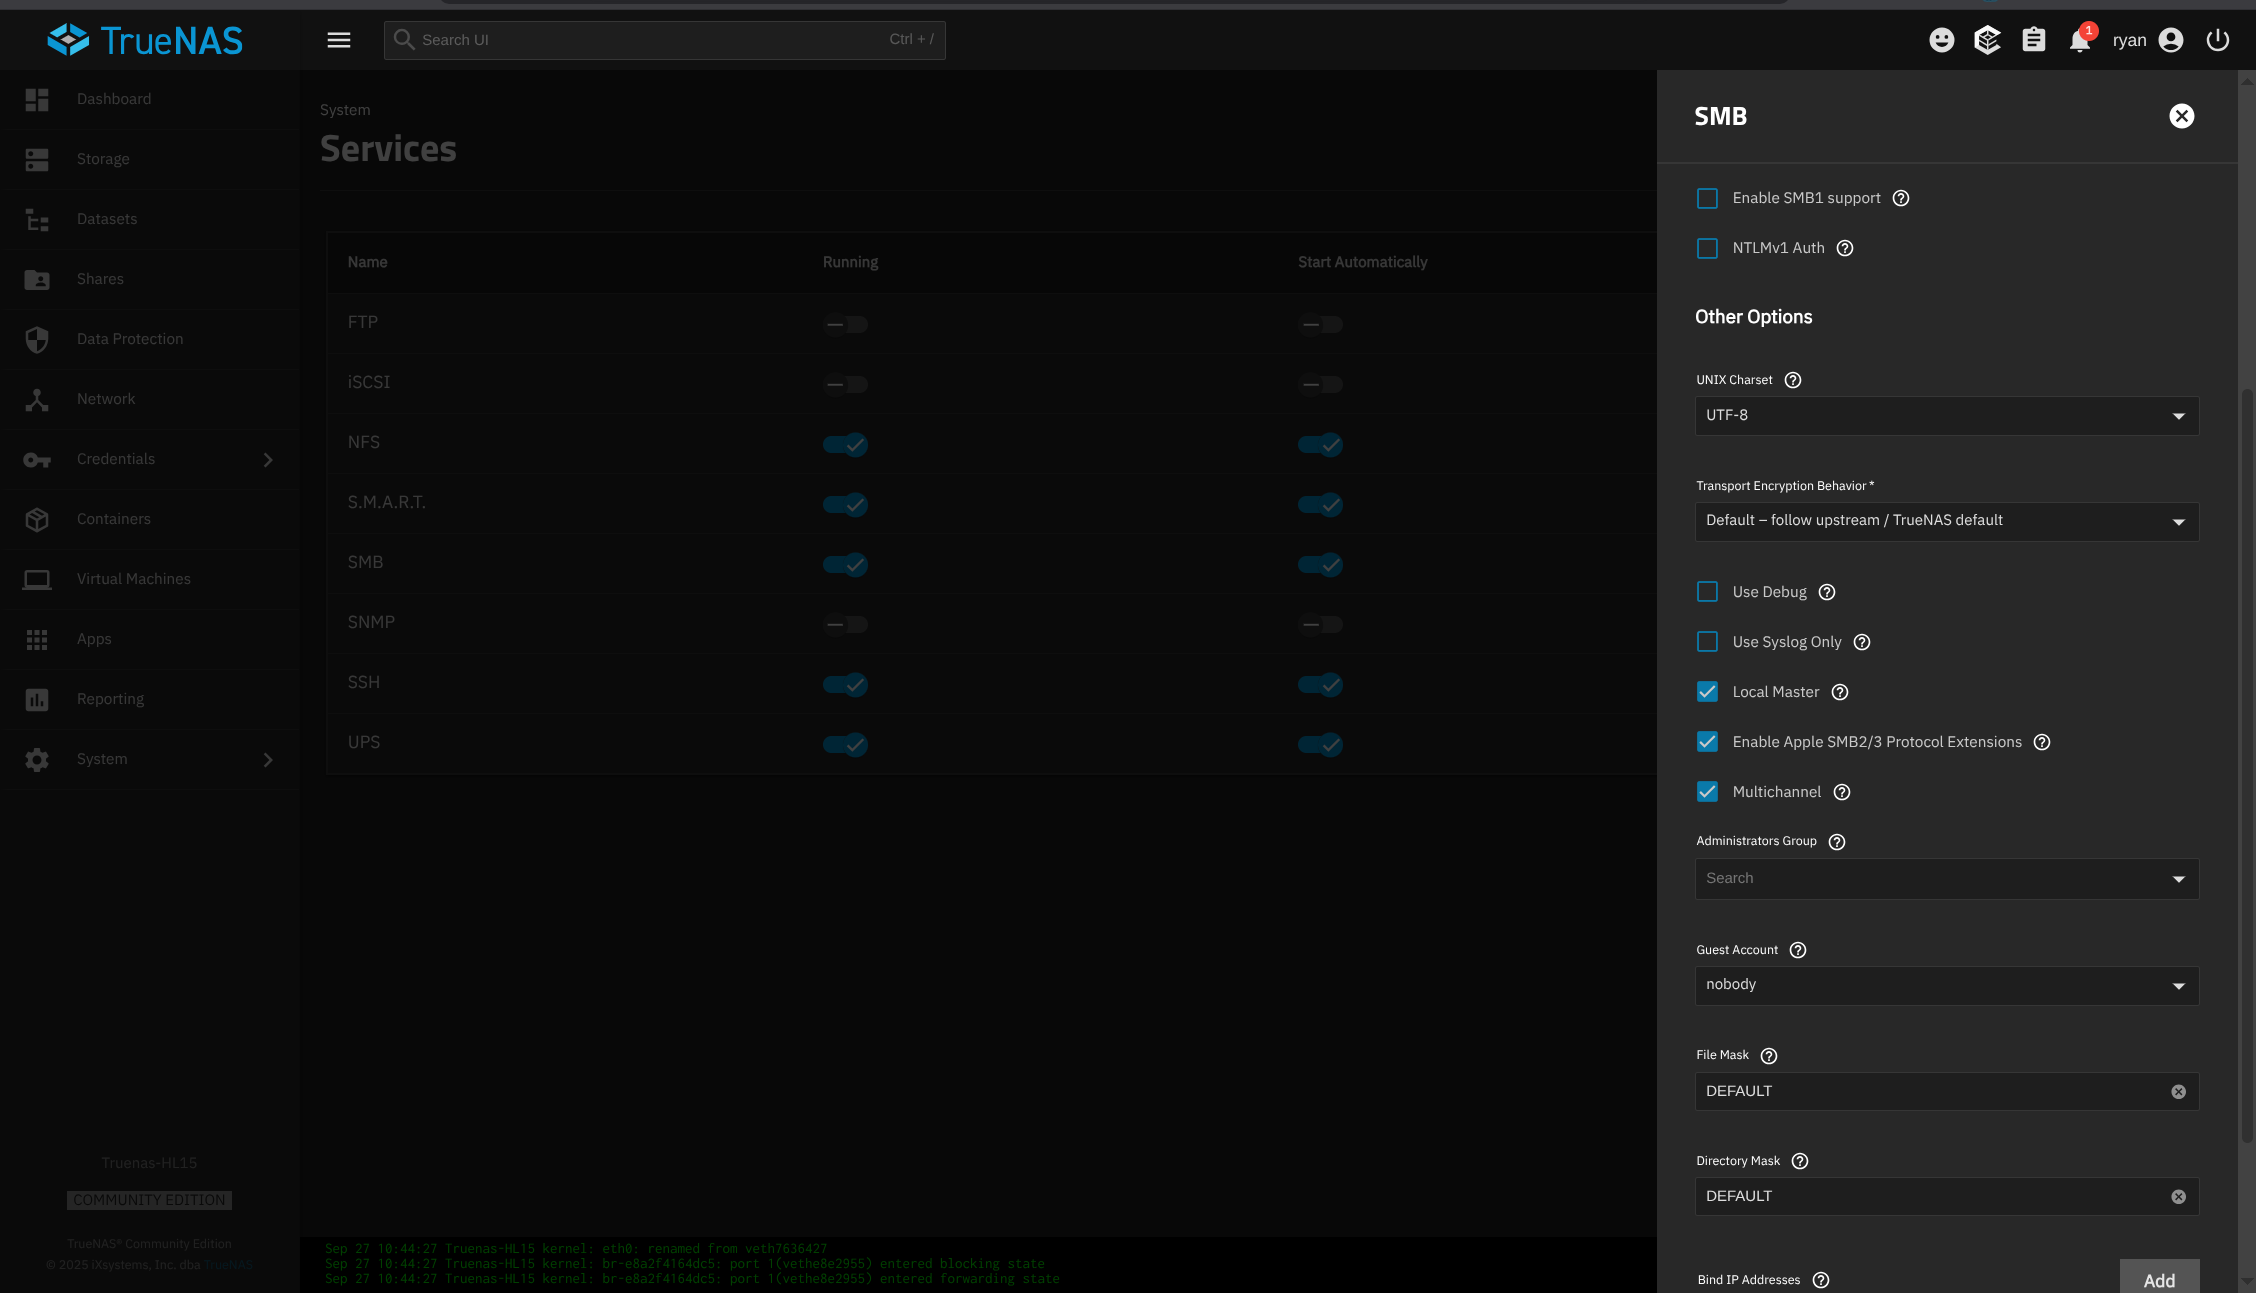Image resolution: width=2256 pixels, height=1293 pixels.
Task: Toggle the hamburger sidebar menu icon
Action: (339, 40)
